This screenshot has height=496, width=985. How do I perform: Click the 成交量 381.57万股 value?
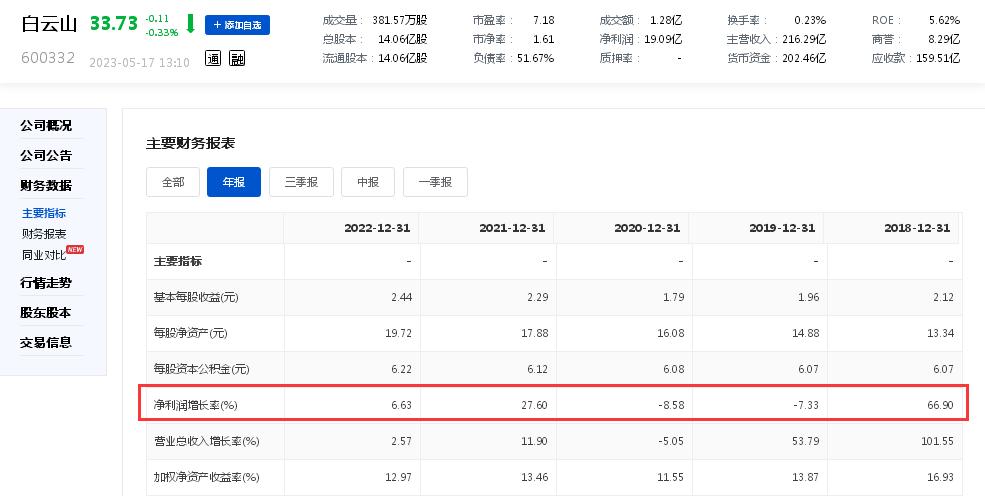(x=400, y=21)
